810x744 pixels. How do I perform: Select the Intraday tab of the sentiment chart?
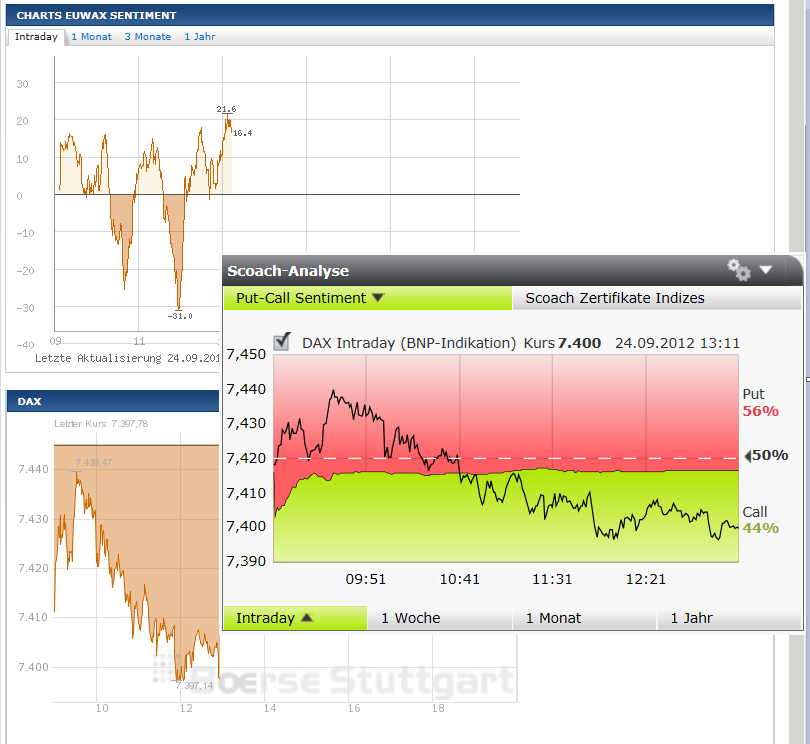35,36
